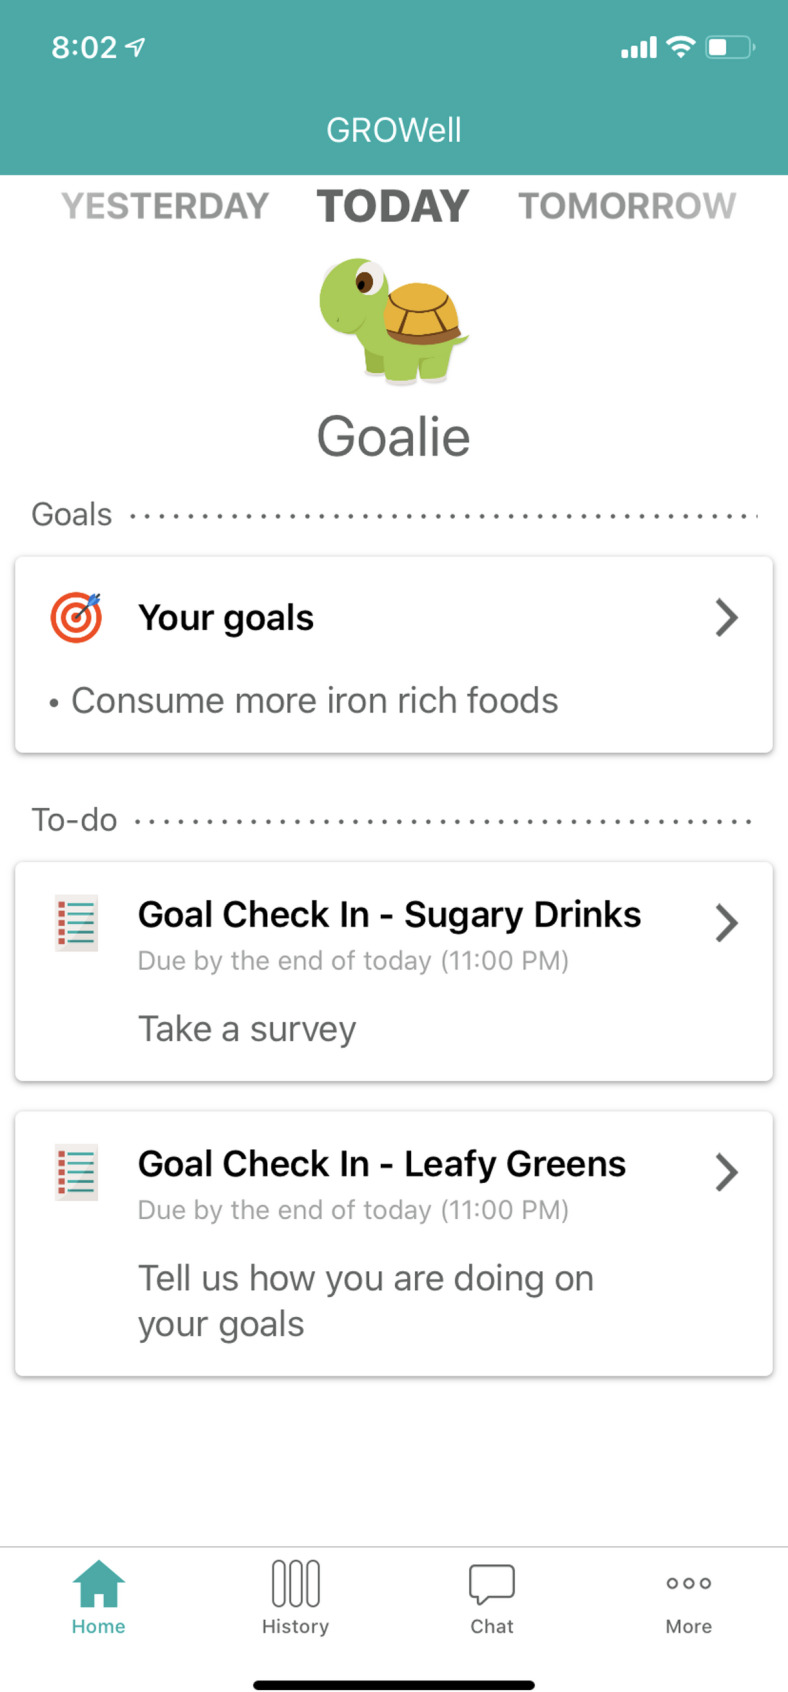The height and width of the screenshot is (1692, 788).
Task: Open the More three-dots icon
Action: [x=689, y=1583]
